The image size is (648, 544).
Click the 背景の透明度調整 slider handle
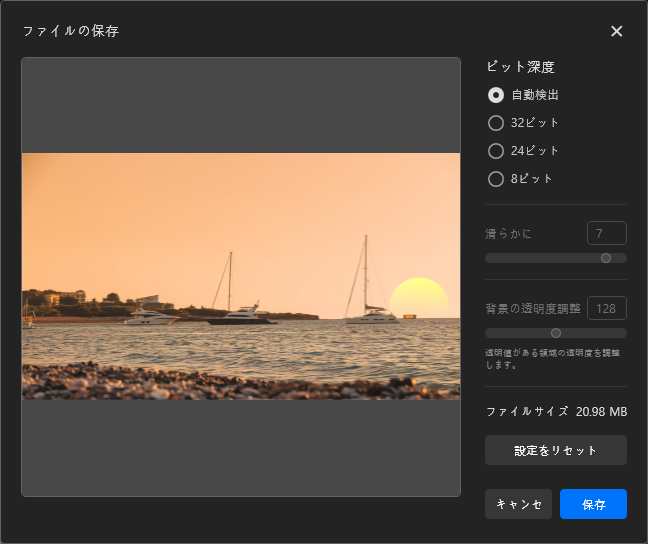[556, 333]
